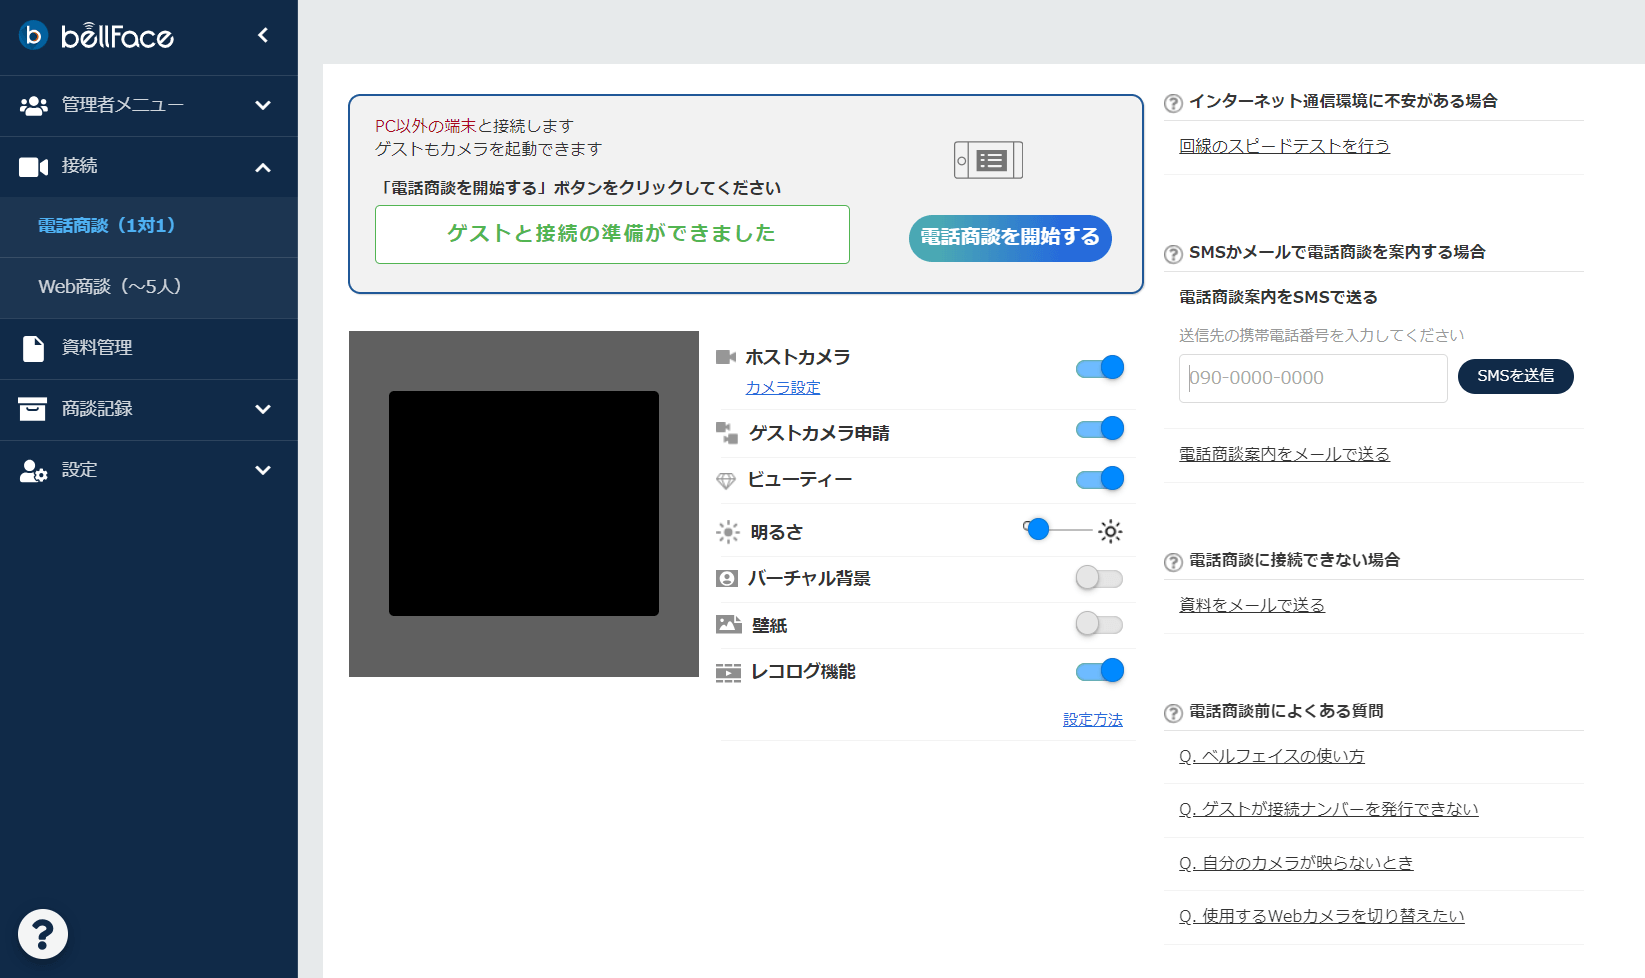Click the 資料管理 document icon
This screenshot has height=978, width=1645.
click(33, 348)
